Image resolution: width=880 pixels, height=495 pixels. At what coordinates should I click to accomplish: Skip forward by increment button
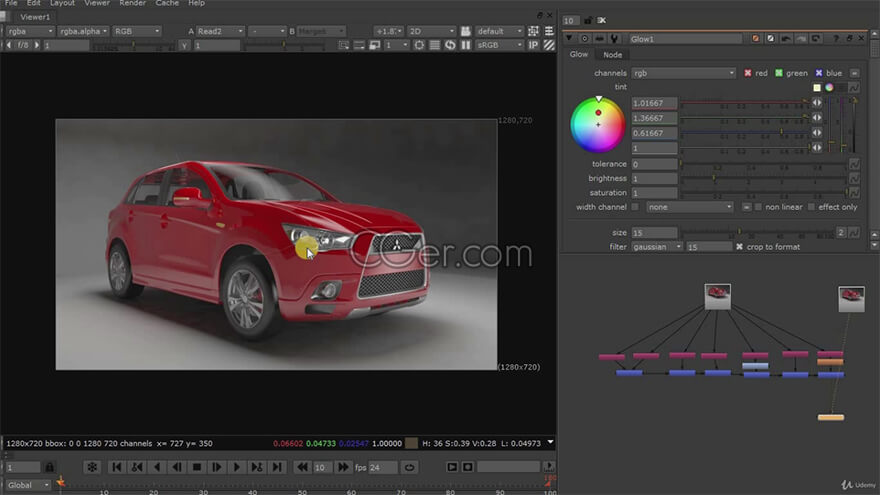(343, 467)
